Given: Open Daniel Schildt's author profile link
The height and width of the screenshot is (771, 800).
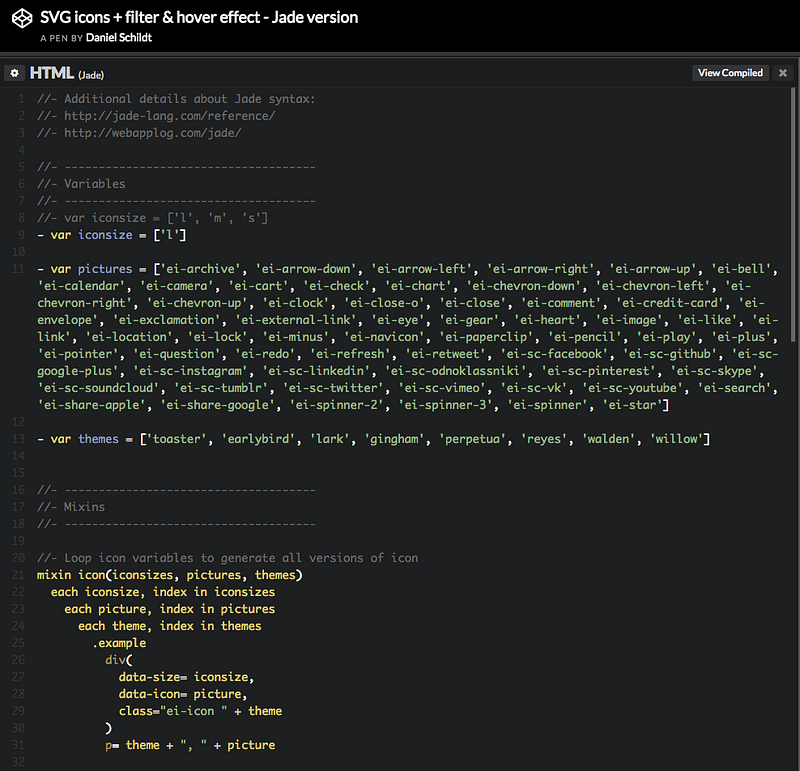Looking at the screenshot, I should coord(119,38).
